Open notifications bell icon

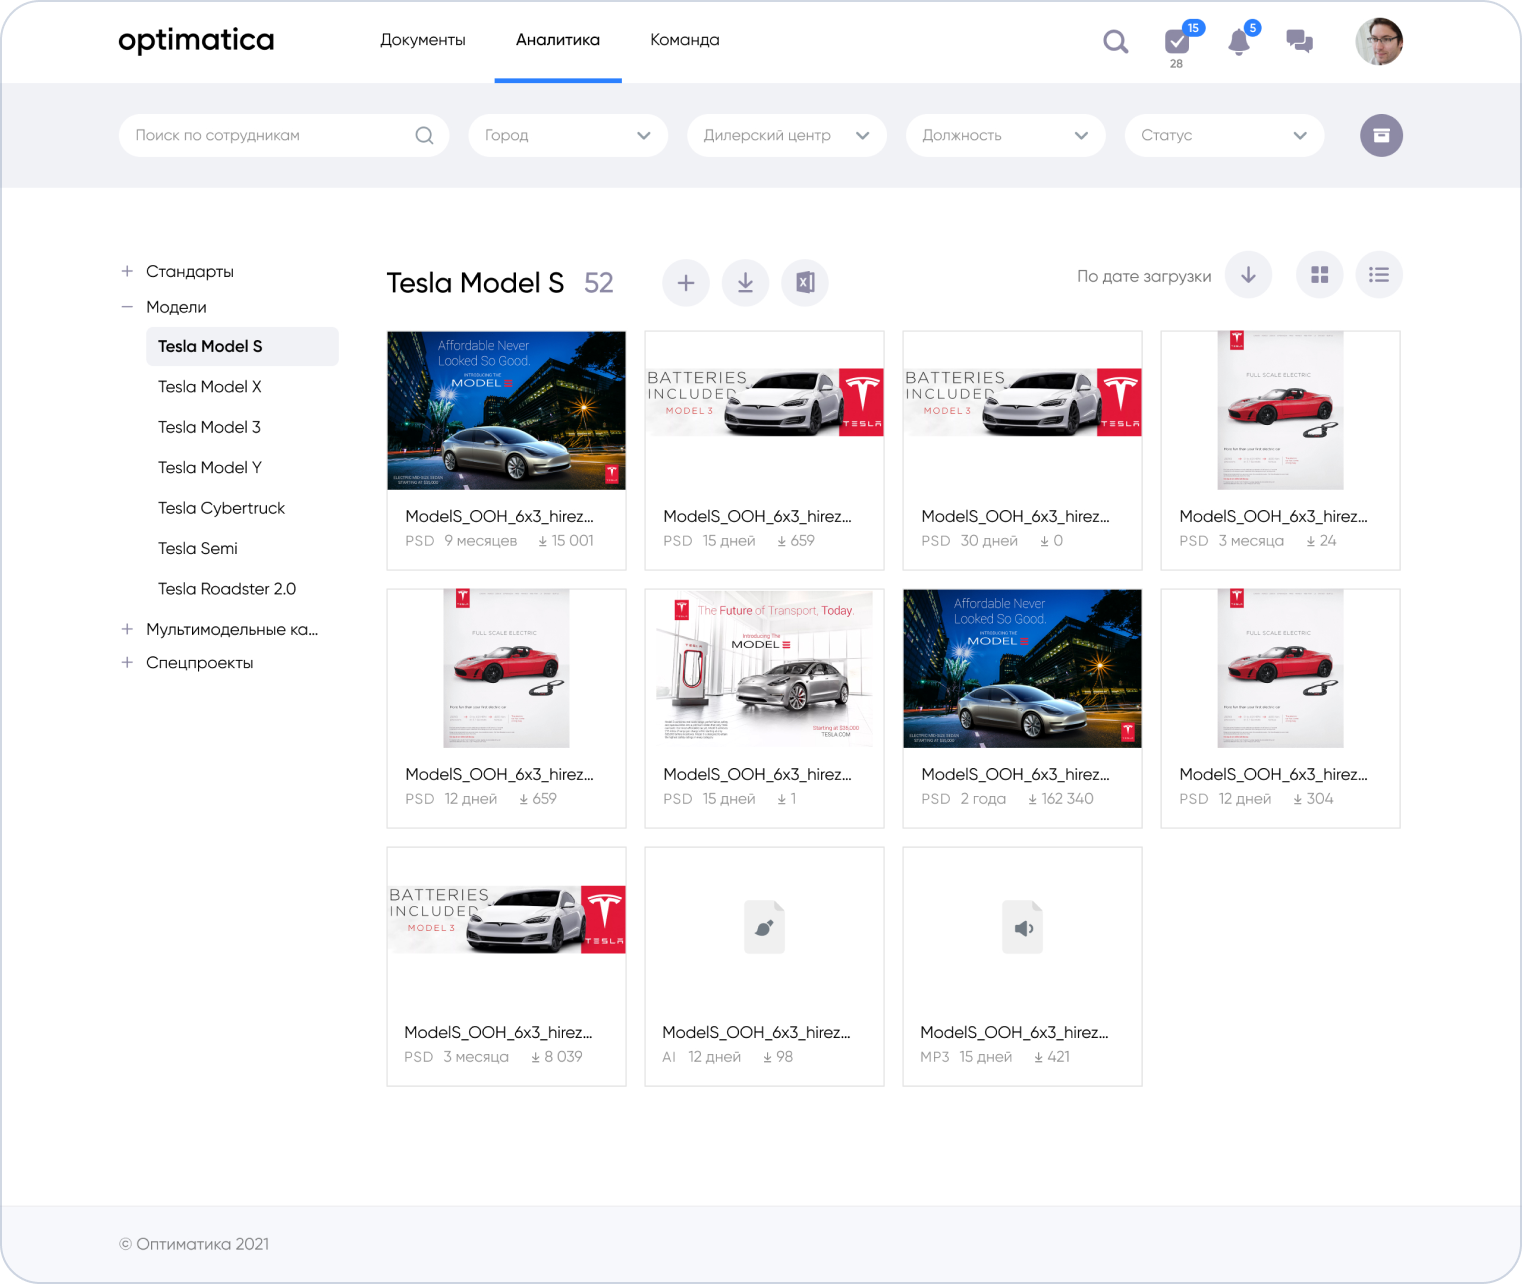1239,41
